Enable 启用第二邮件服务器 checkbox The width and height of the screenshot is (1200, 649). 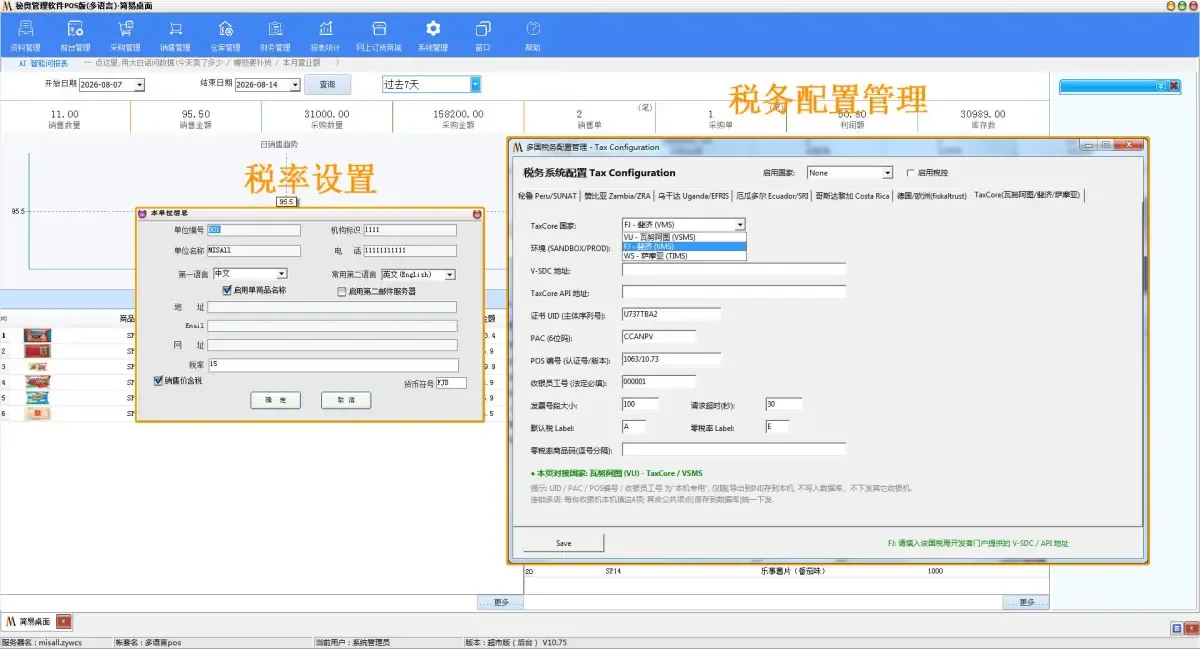click(342, 292)
